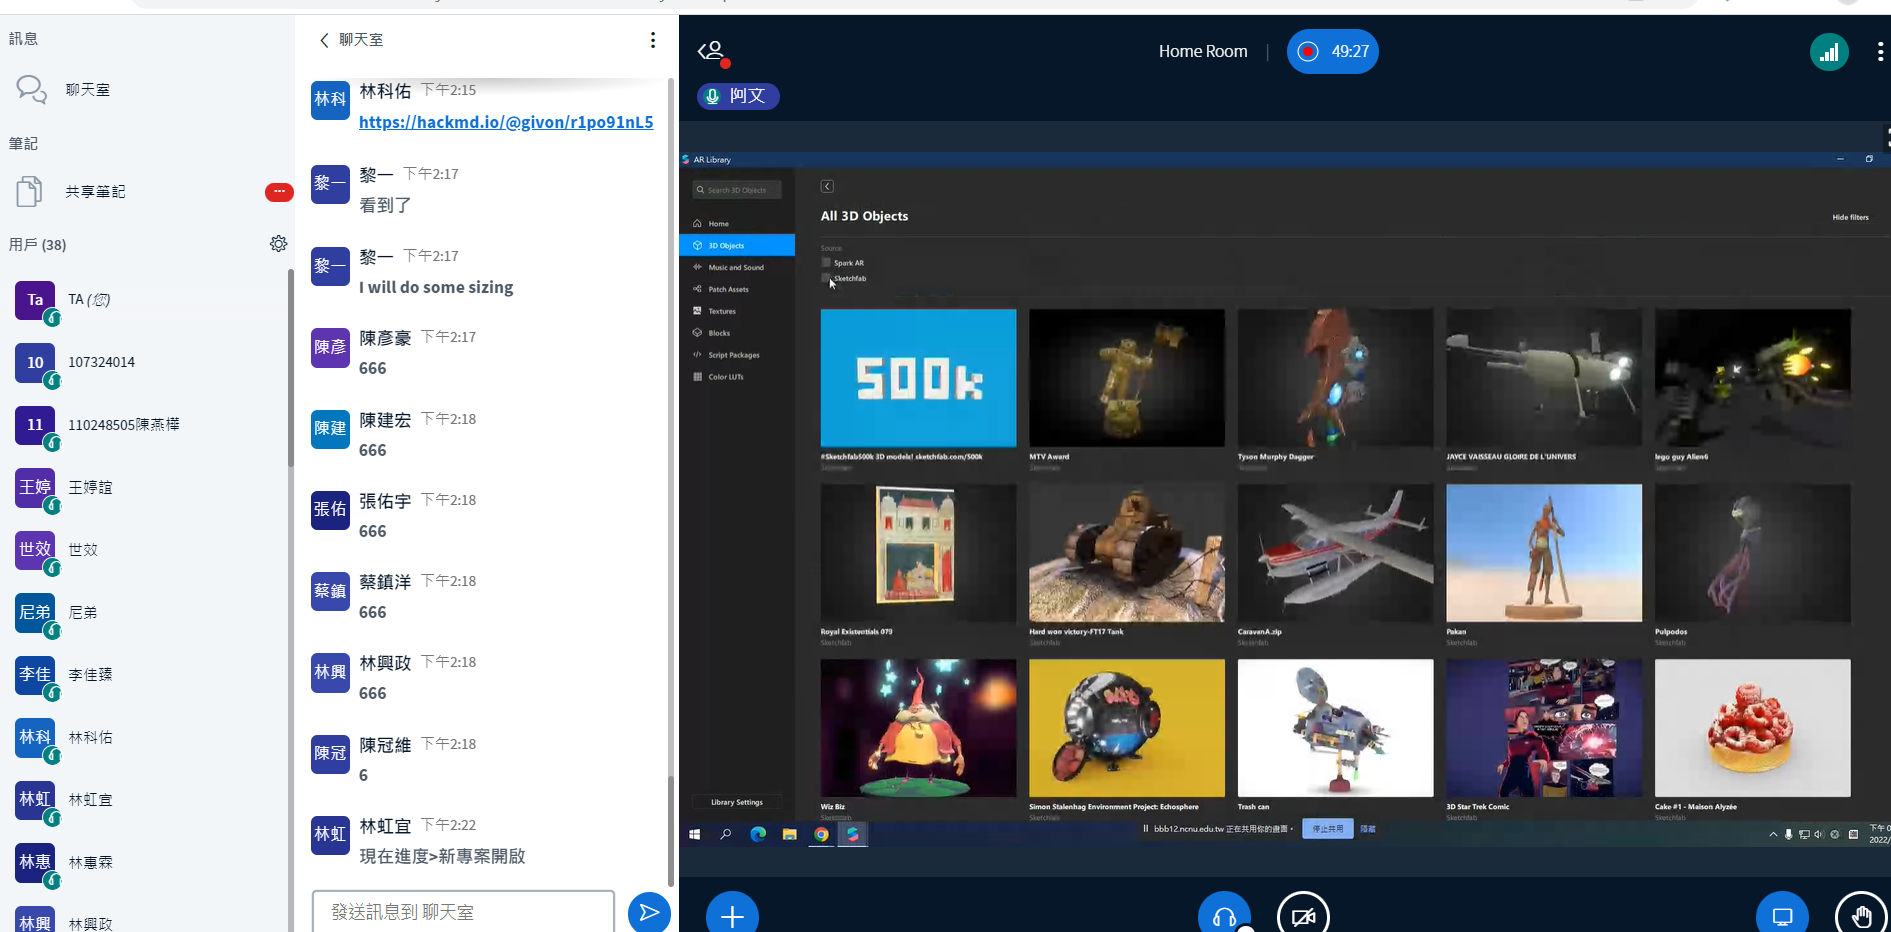Collapse chat panel with back chevron
Screen dimensions: 1891x932
(x=324, y=40)
